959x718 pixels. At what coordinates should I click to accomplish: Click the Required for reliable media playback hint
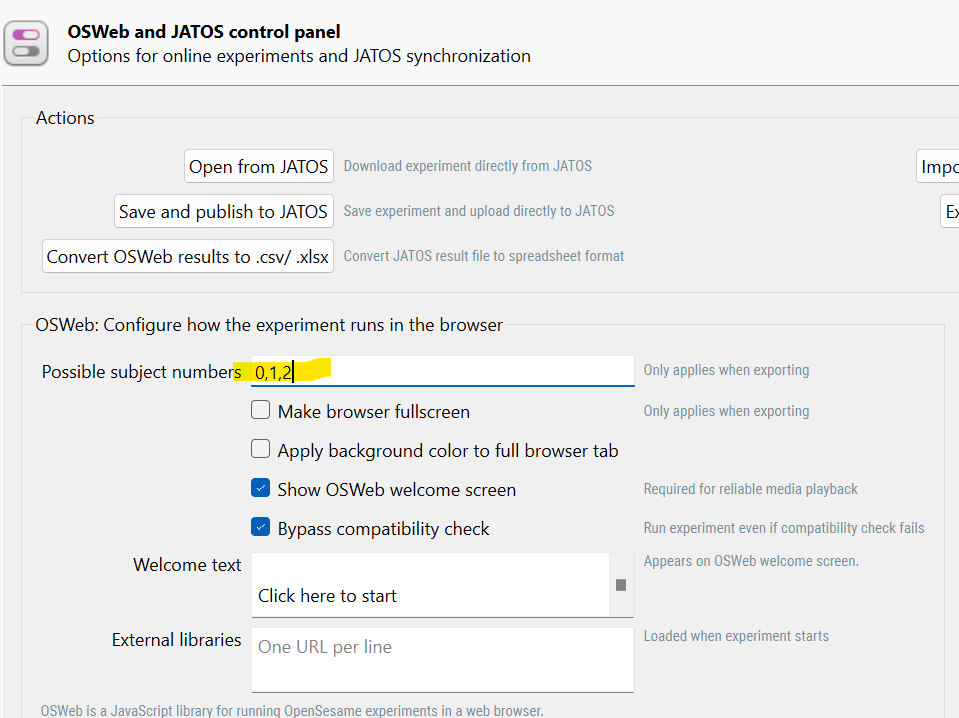pos(750,489)
